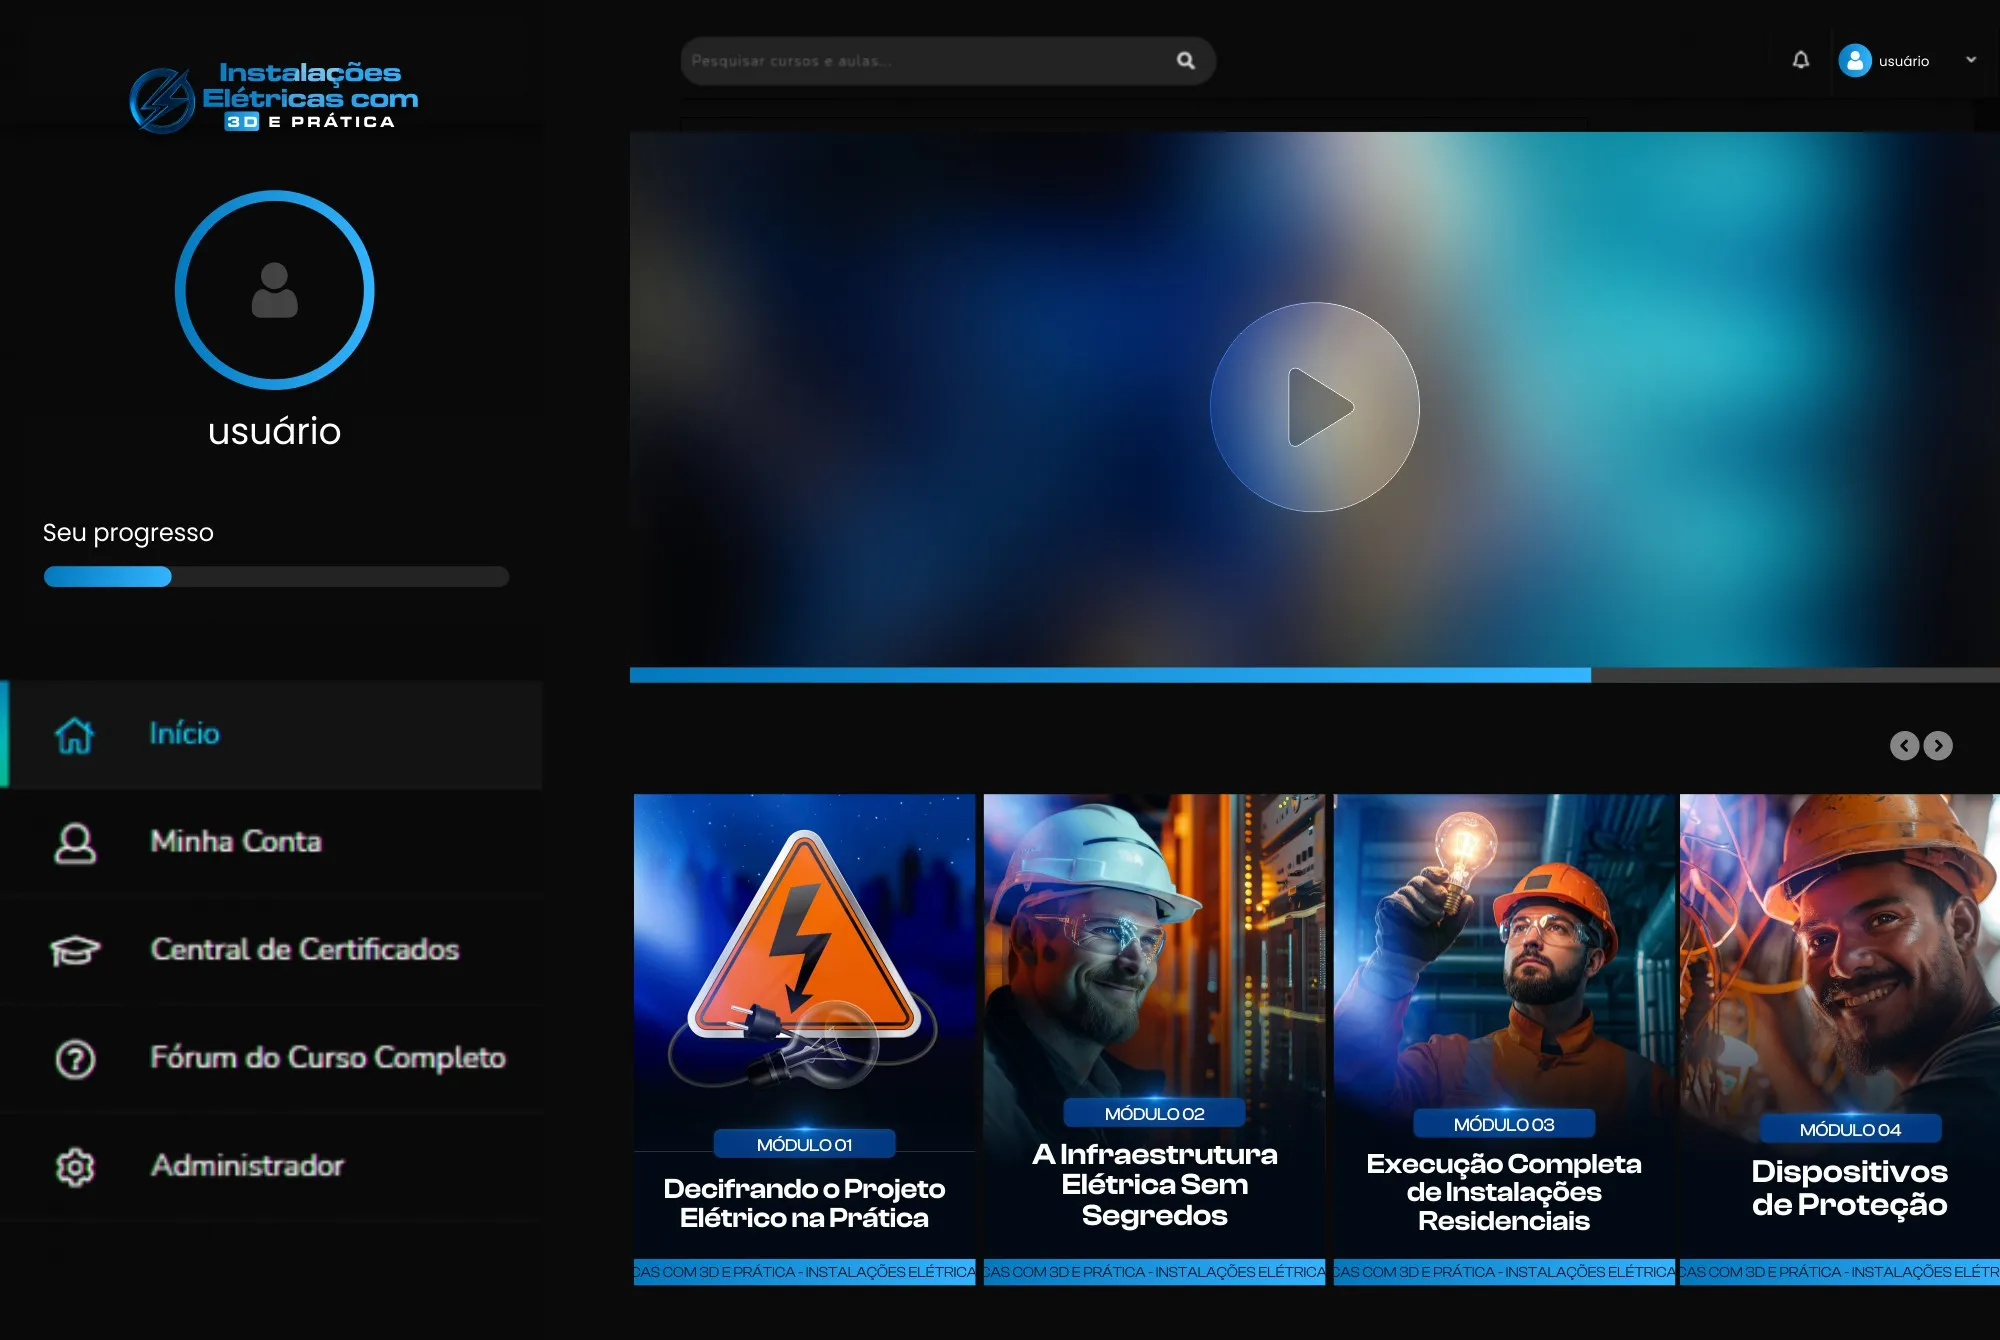Click the small blue user avatar in header
This screenshot has height=1340, width=2000.
tap(1854, 61)
